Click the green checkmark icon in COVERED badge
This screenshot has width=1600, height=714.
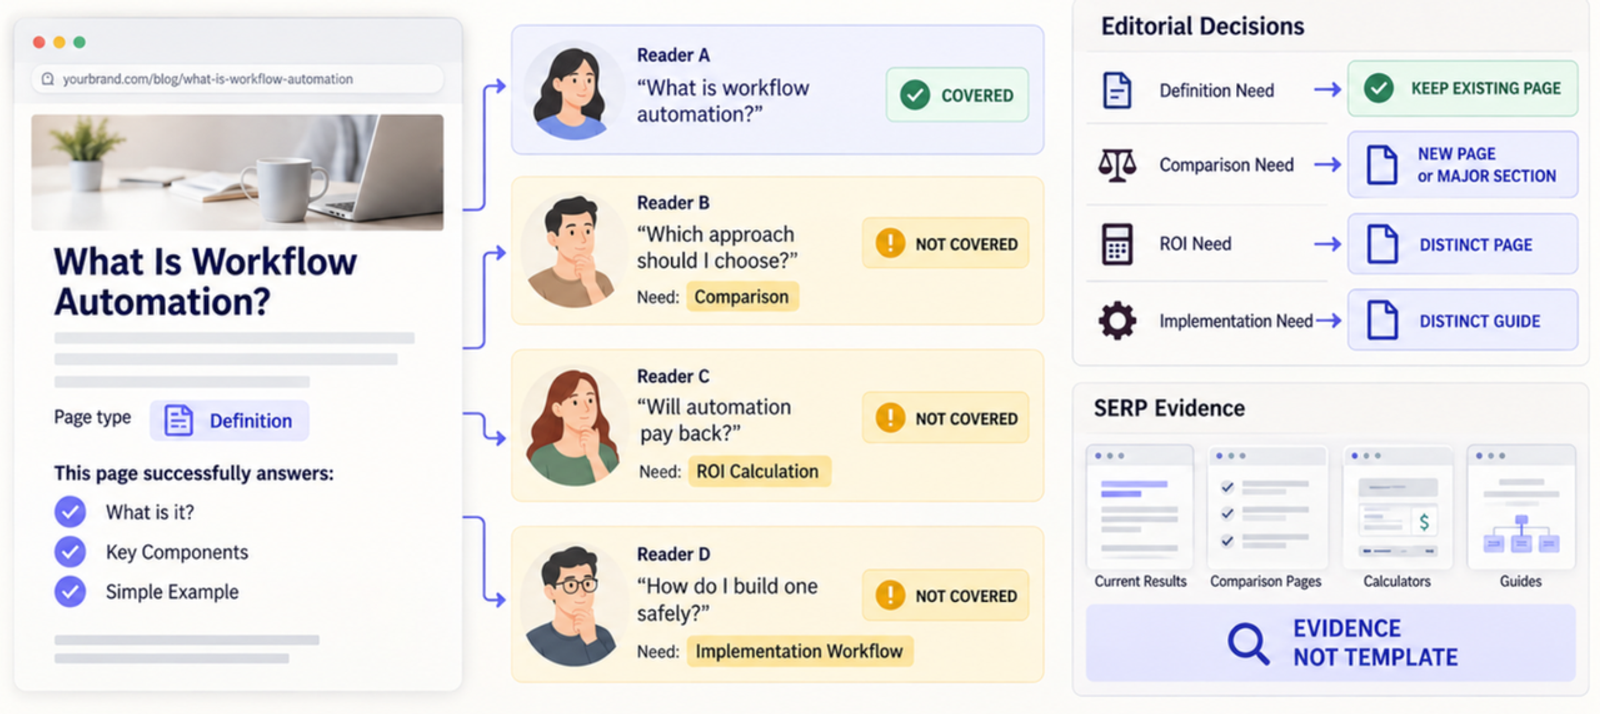(915, 95)
